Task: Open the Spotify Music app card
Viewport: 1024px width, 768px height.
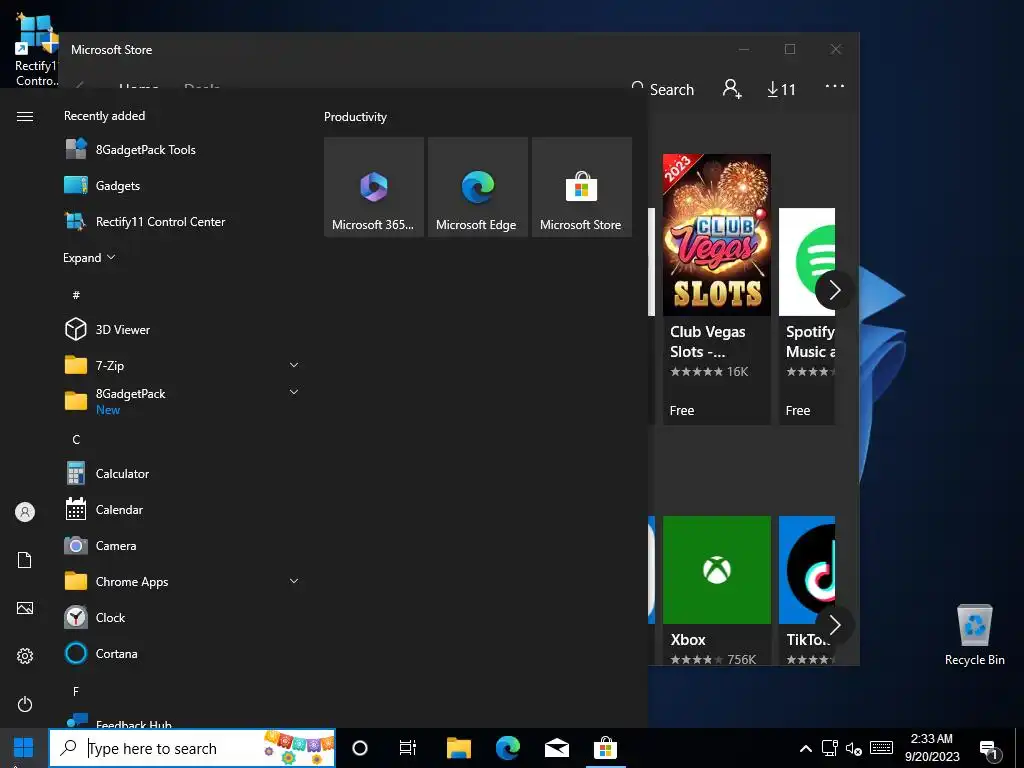Action: click(807, 316)
